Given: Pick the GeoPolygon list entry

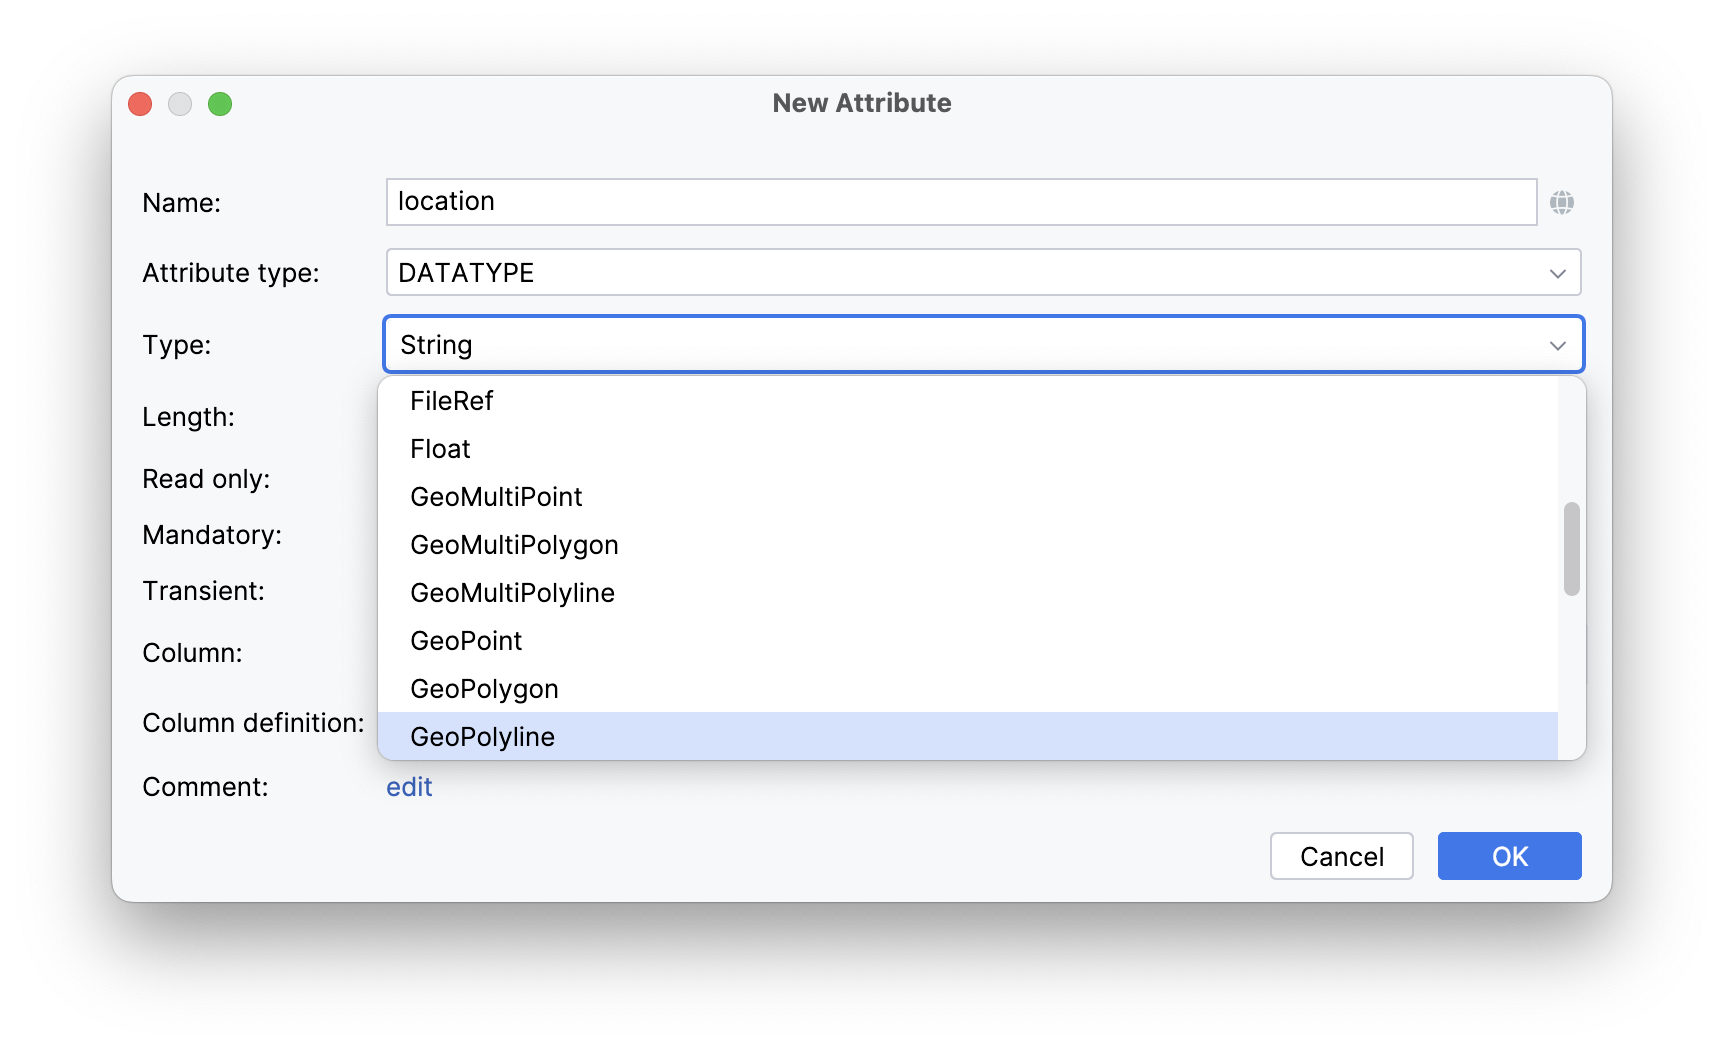Looking at the screenshot, I should [484, 689].
